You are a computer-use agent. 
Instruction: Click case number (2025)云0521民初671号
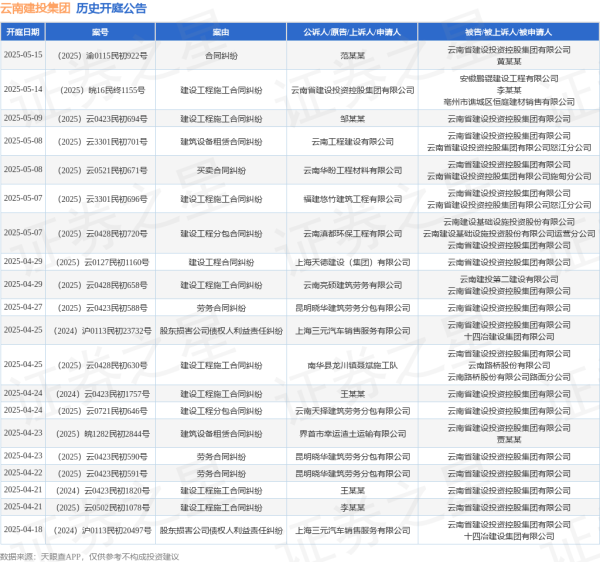(x=103, y=171)
